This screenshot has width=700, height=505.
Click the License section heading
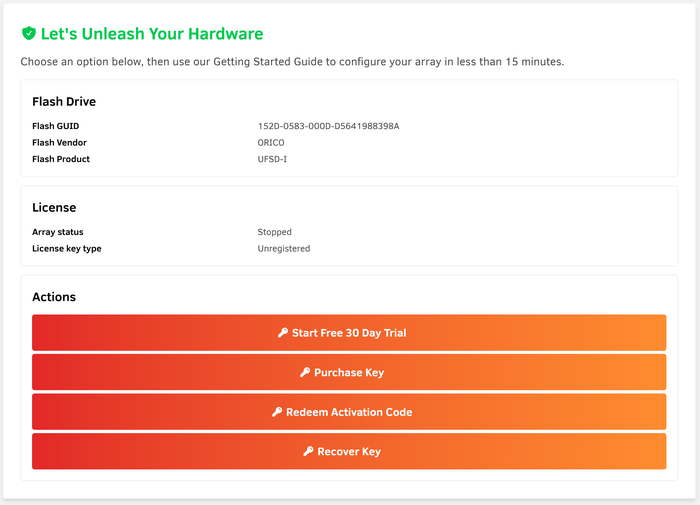(54, 208)
